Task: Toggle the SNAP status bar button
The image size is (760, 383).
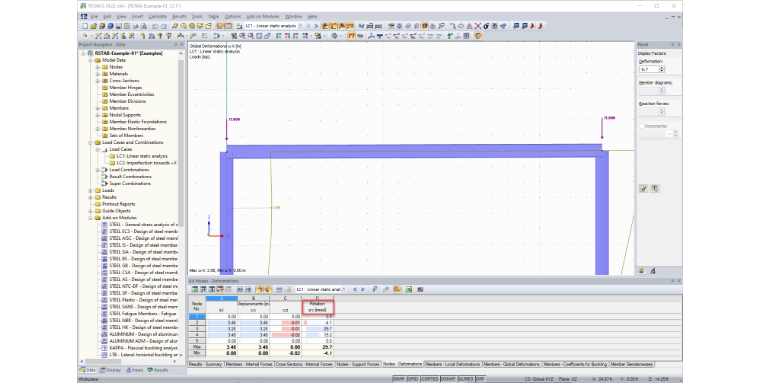Action: coord(399,379)
